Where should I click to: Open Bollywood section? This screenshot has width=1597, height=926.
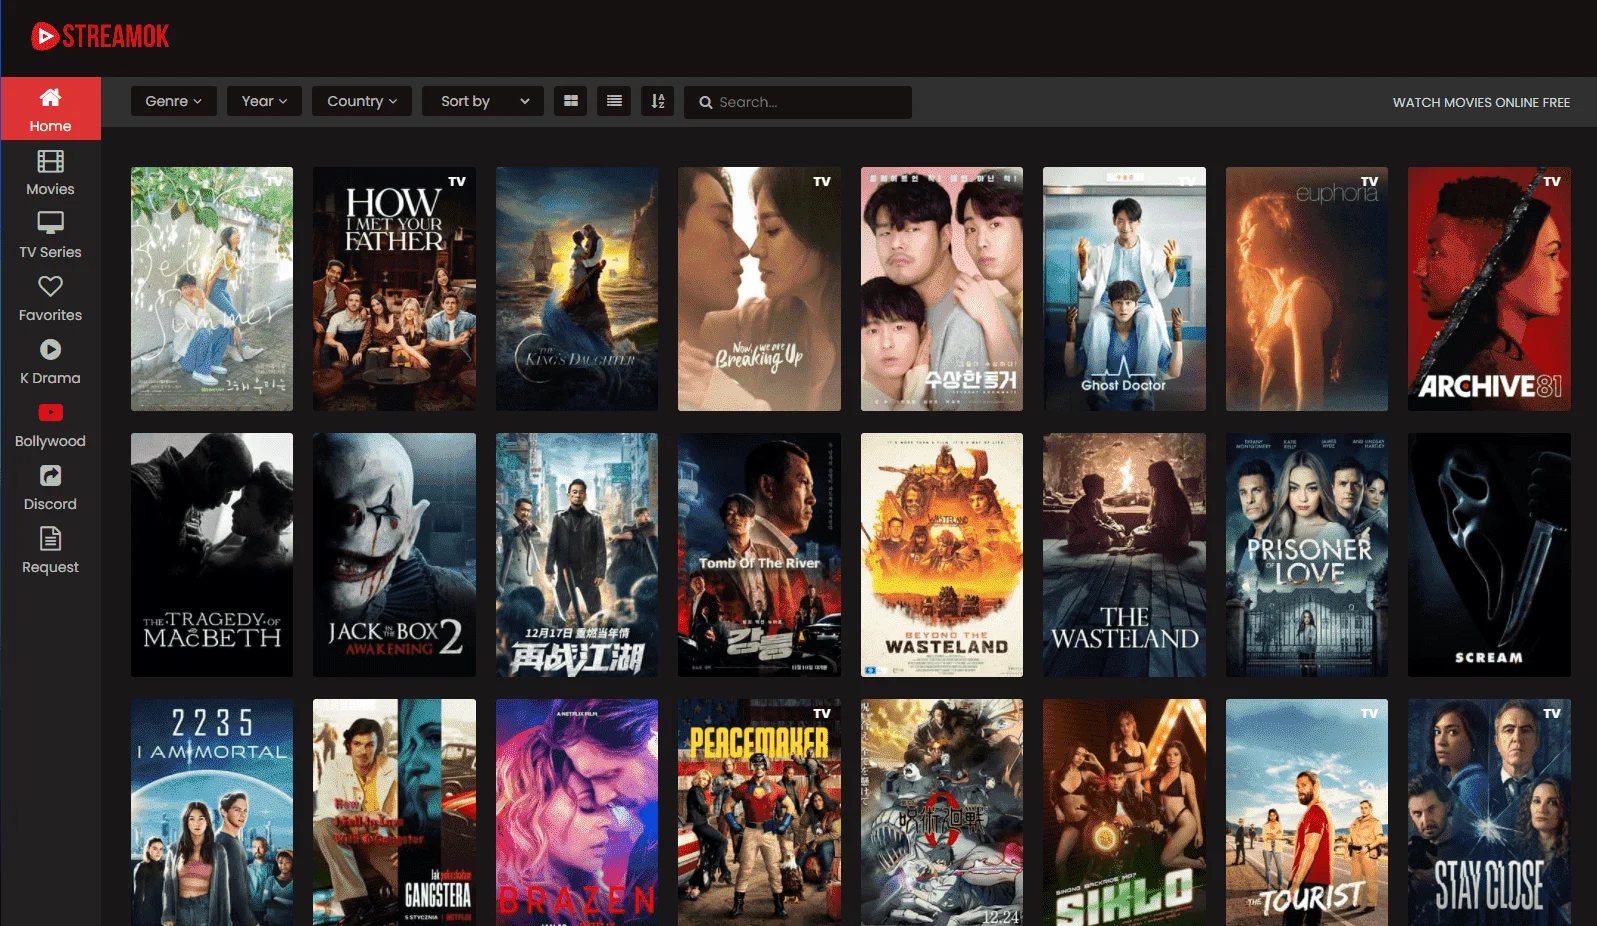50,425
